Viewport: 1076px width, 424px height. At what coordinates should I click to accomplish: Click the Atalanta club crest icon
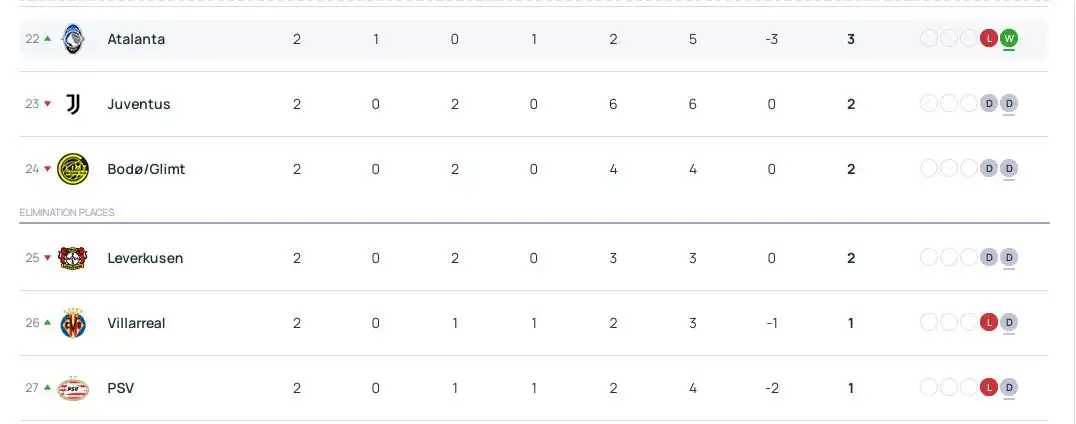(x=73, y=39)
